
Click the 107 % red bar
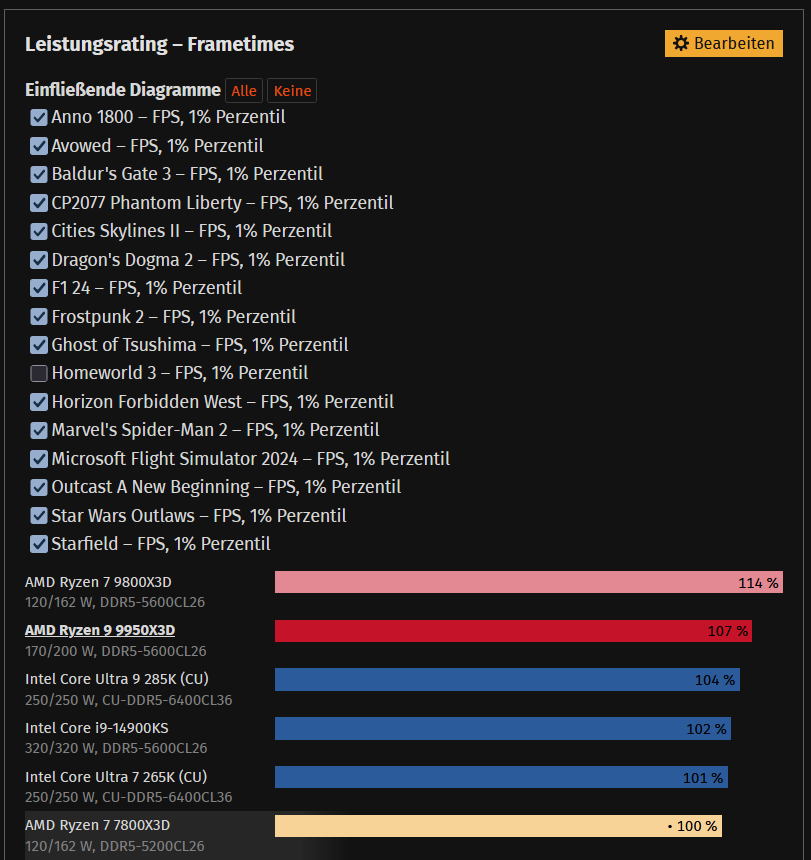[x=513, y=631]
